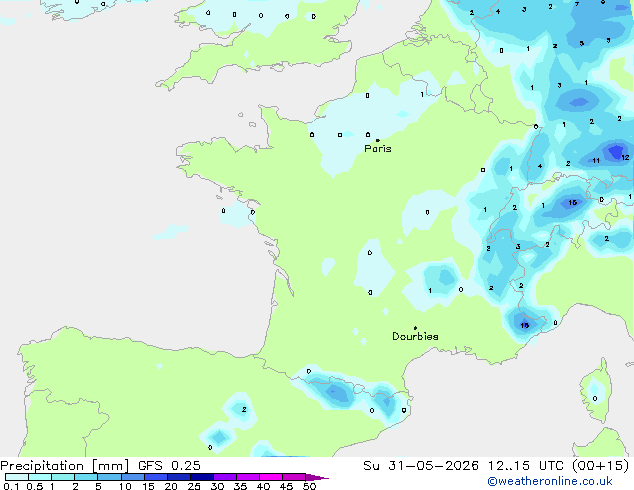Pick the 0.1–0.5 mm legend swatch
The image size is (634, 490).
17,477
